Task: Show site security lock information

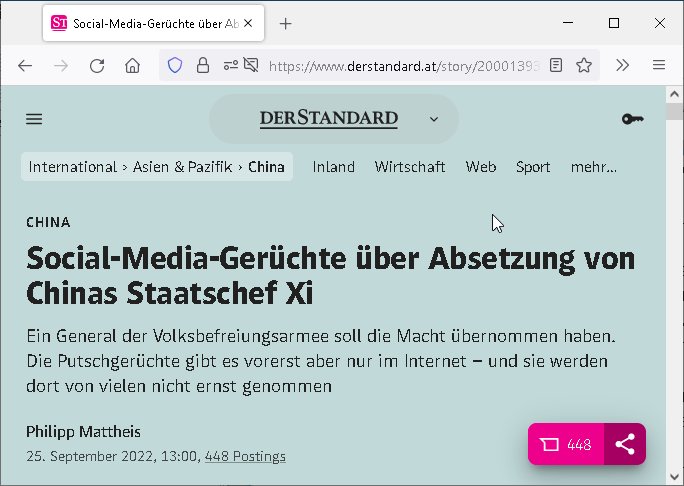Action: pyautogui.click(x=203, y=65)
